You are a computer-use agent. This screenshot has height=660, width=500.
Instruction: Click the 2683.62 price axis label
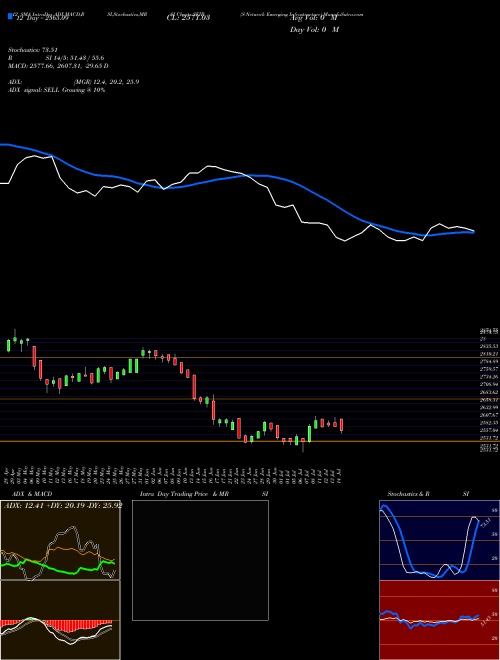click(489, 392)
